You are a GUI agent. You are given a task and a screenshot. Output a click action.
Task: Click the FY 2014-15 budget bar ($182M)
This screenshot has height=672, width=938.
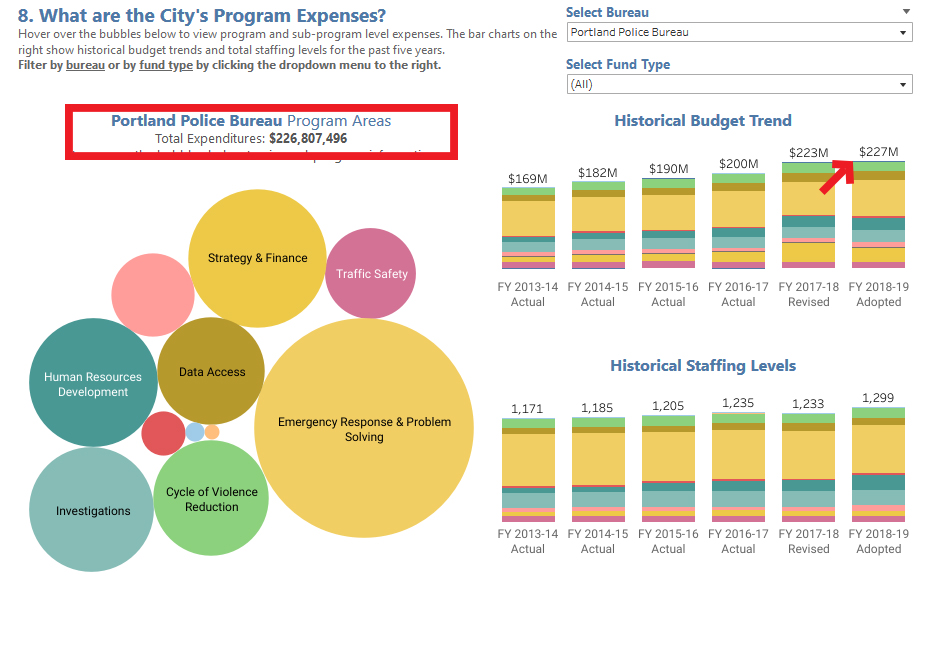click(598, 224)
